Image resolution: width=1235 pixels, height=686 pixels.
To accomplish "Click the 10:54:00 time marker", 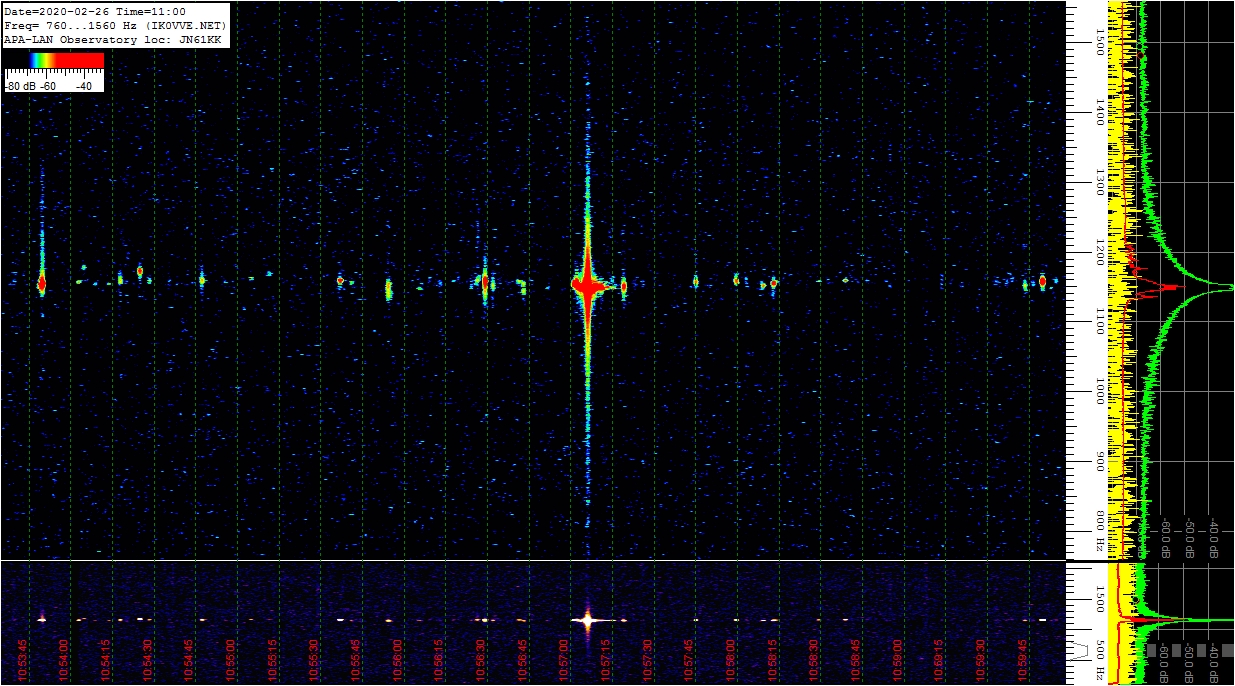I will tap(64, 660).
